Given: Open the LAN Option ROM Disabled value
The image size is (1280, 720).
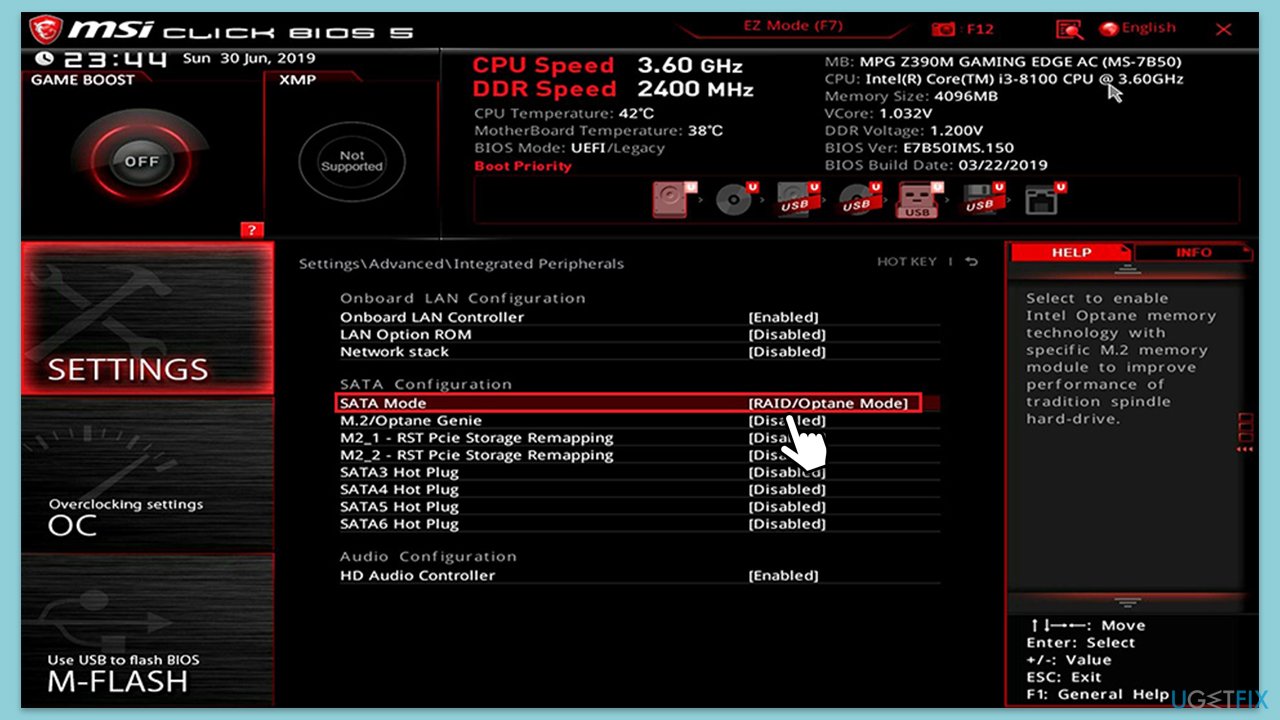Looking at the screenshot, I should click(787, 334).
